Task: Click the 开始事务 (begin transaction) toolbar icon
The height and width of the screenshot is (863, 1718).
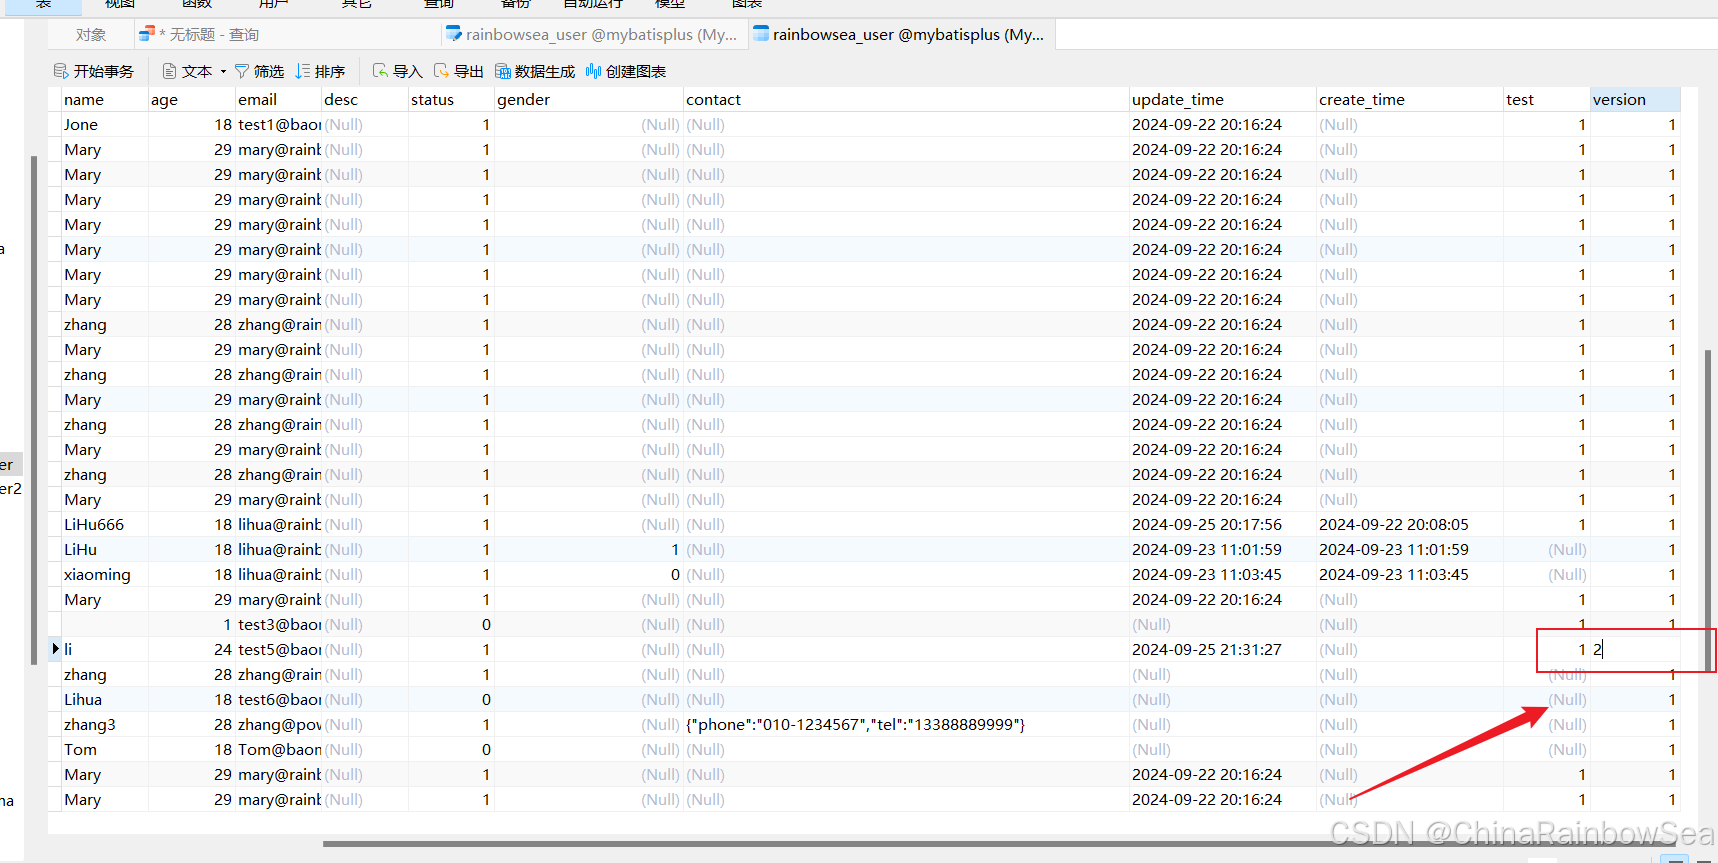Action: coord(61,71)
